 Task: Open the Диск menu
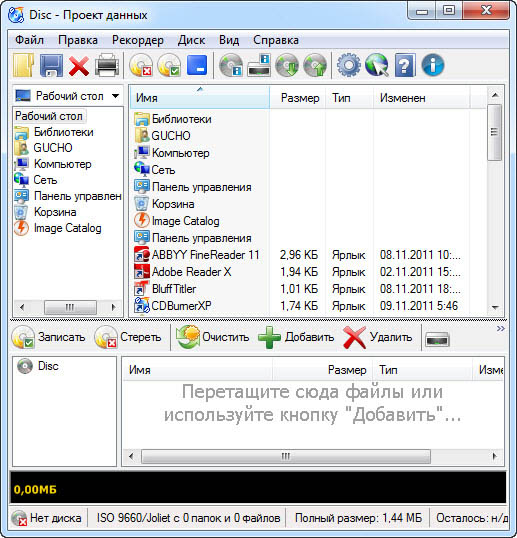(191, 40)
